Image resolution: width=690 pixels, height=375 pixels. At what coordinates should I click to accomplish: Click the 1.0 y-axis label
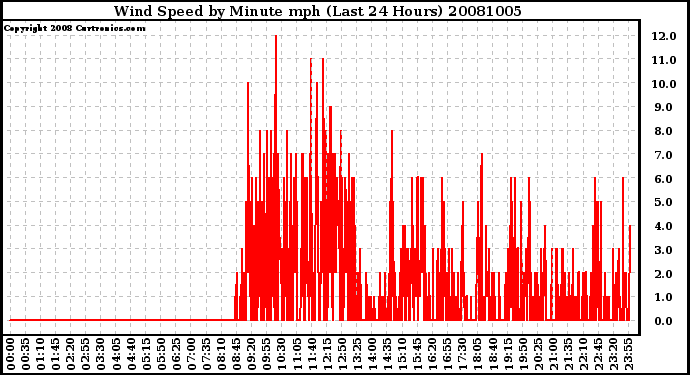point(664,298)
